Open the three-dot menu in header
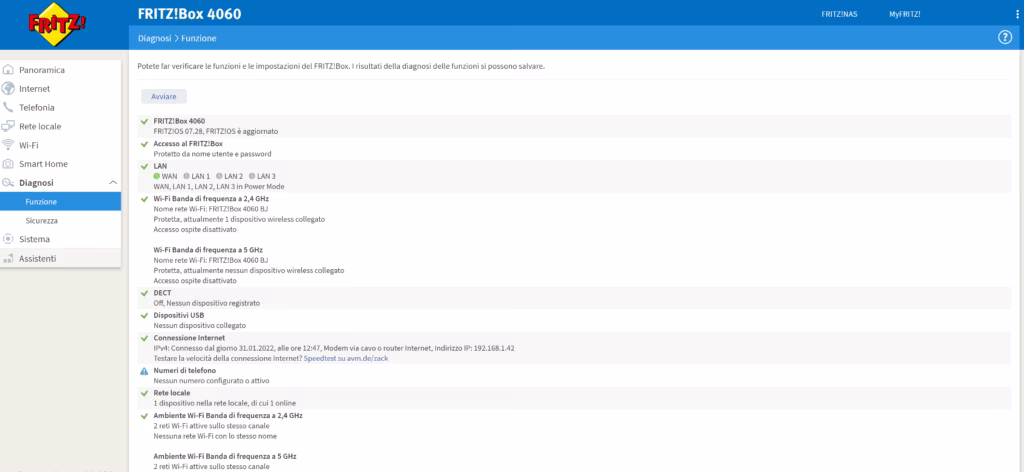Screen dimensions: 1024x472 click(x=1017, y=14)
